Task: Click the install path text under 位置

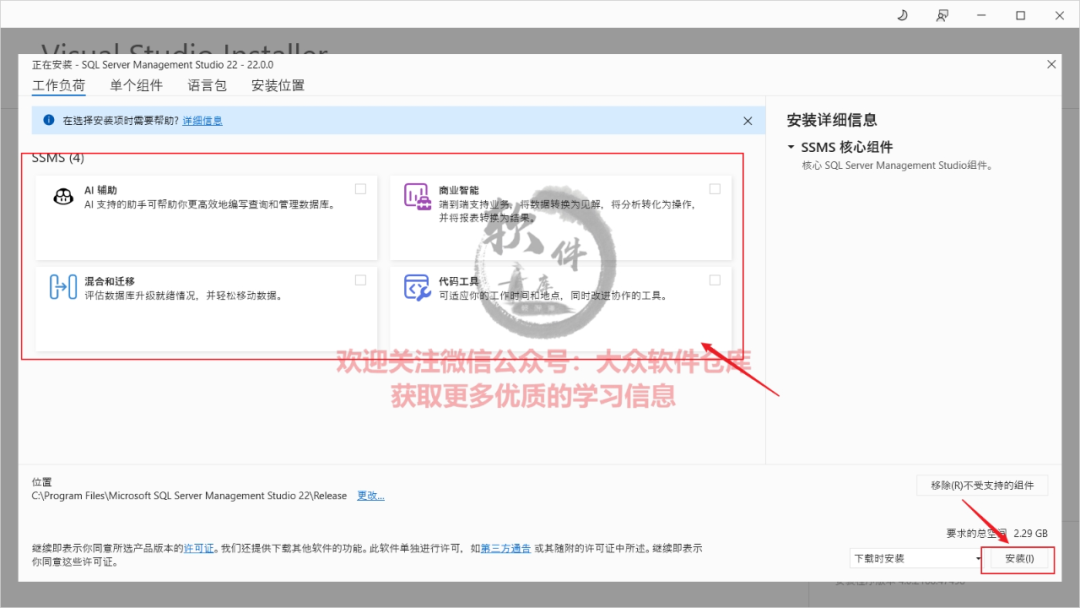Action: [189, 496]
